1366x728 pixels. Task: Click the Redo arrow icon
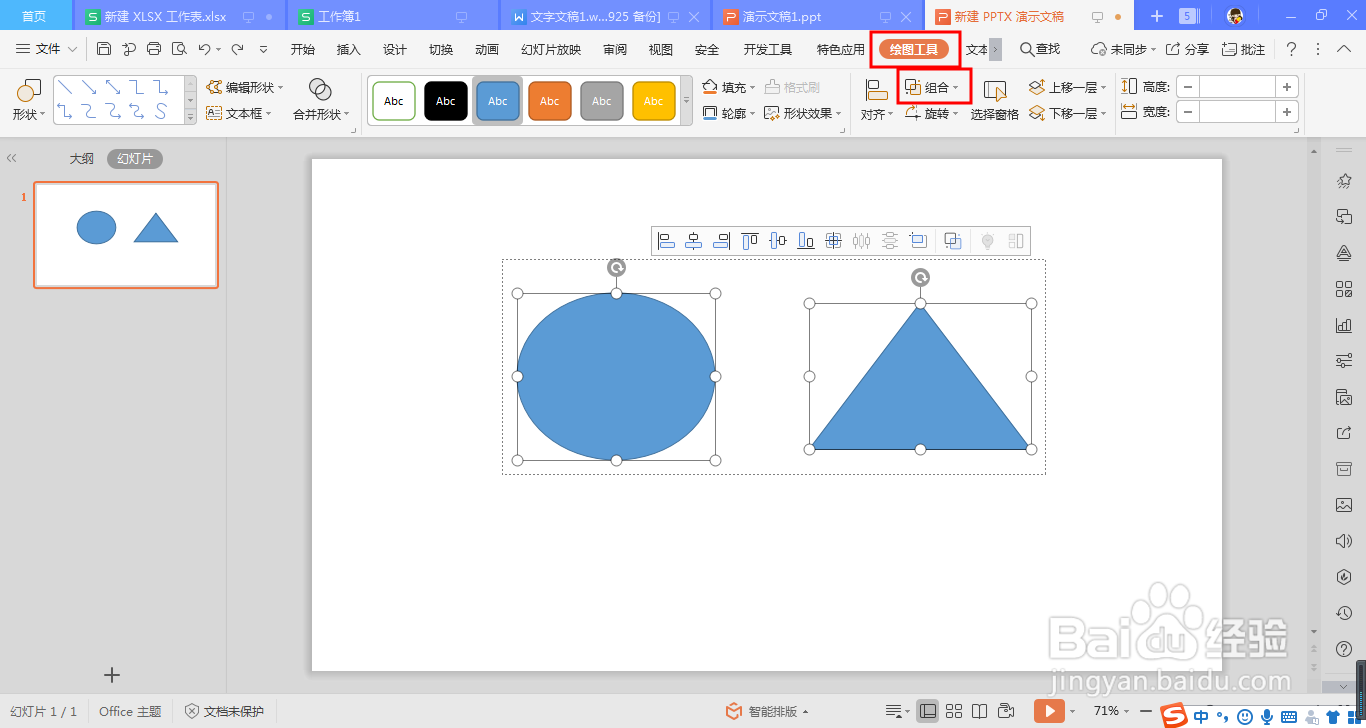[237, 49]
